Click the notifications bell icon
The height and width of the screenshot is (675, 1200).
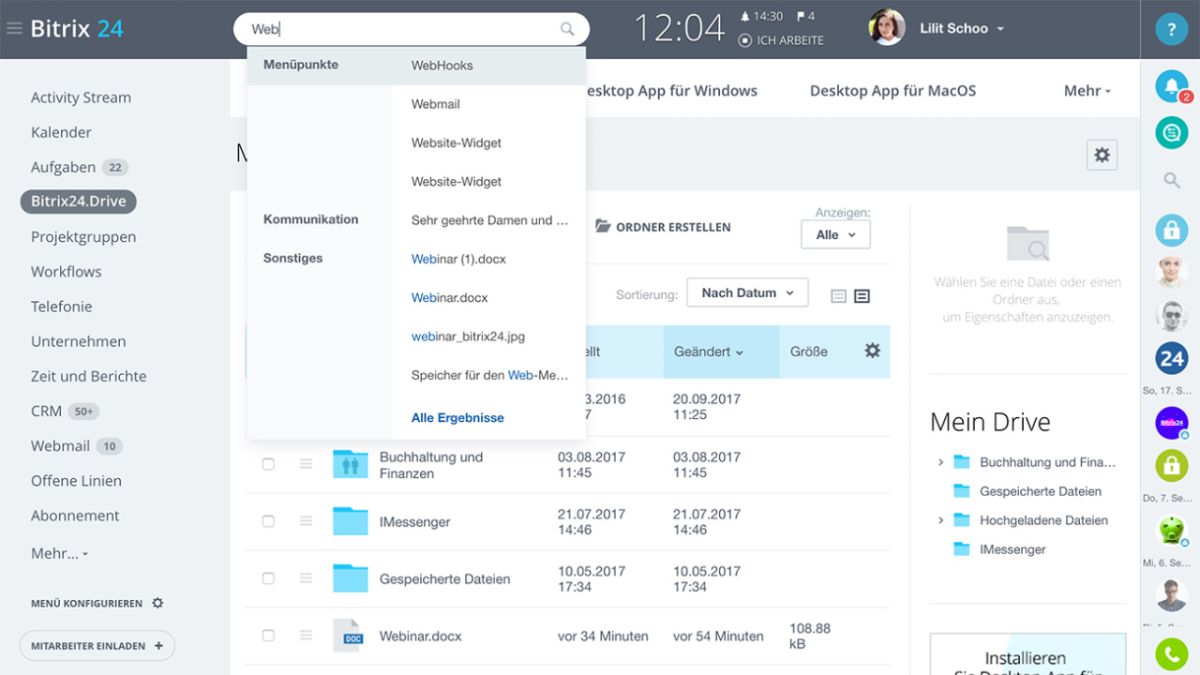tap(1170, 86)
